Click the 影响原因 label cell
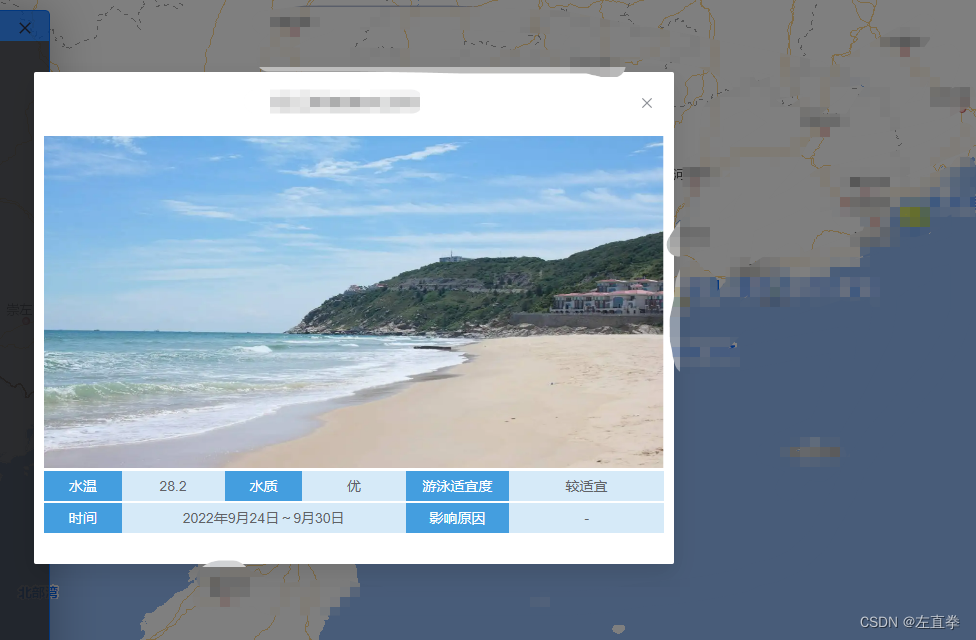The width and height of the screenshot is (976, 640). pos(458,518)
